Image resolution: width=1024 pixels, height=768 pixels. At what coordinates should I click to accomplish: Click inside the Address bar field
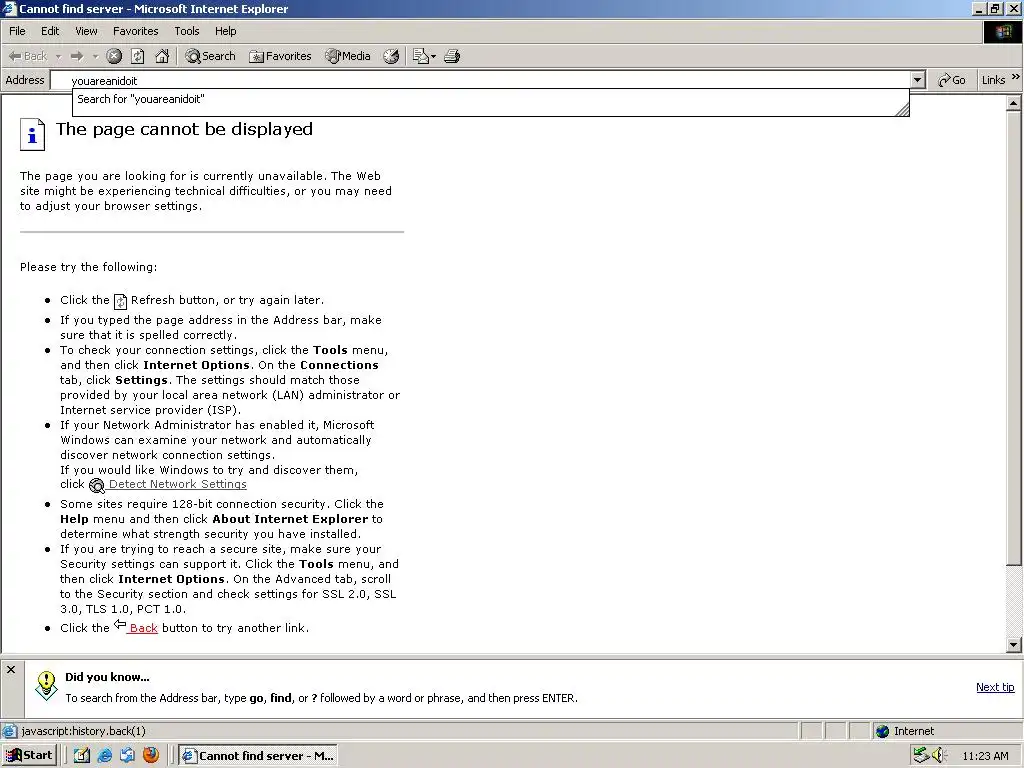point(481,80)
